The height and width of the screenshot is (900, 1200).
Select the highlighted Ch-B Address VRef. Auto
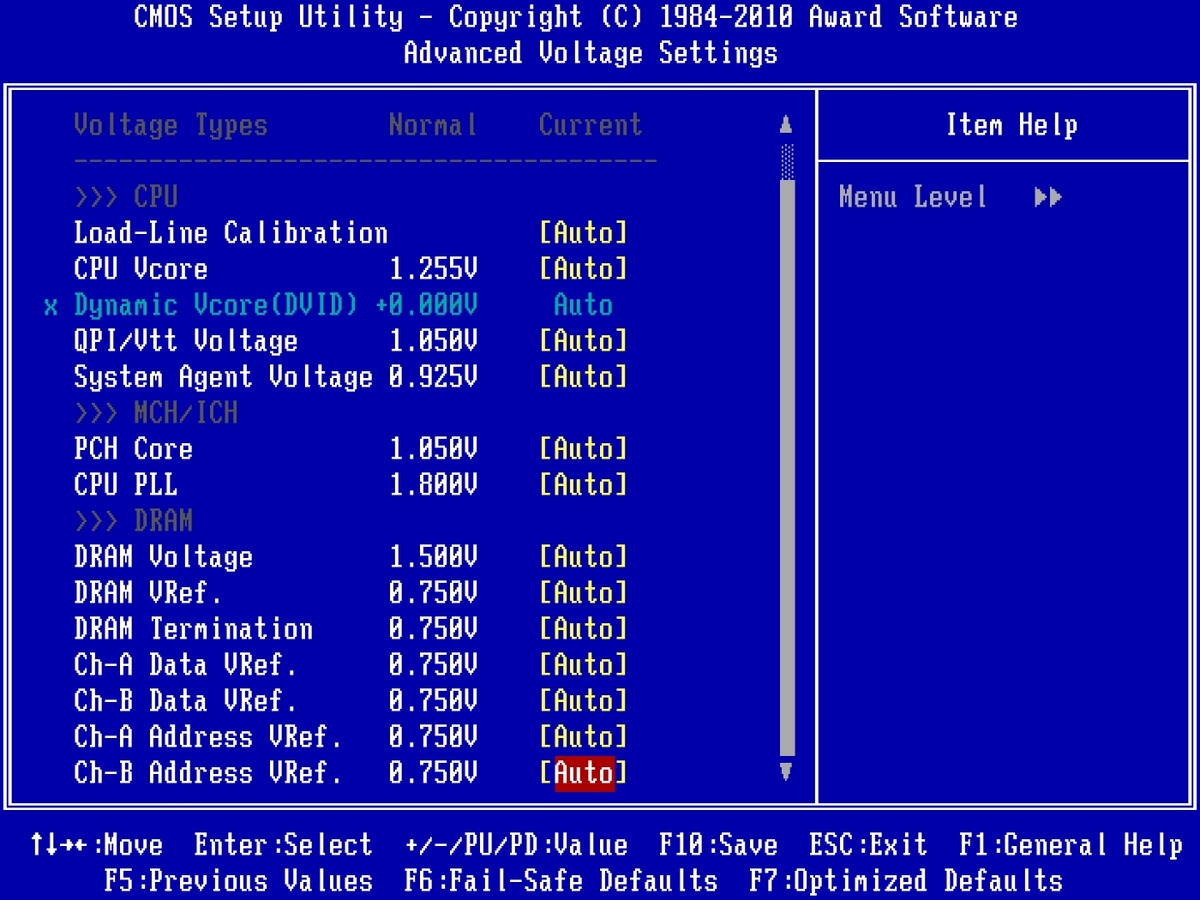(583, 773)
